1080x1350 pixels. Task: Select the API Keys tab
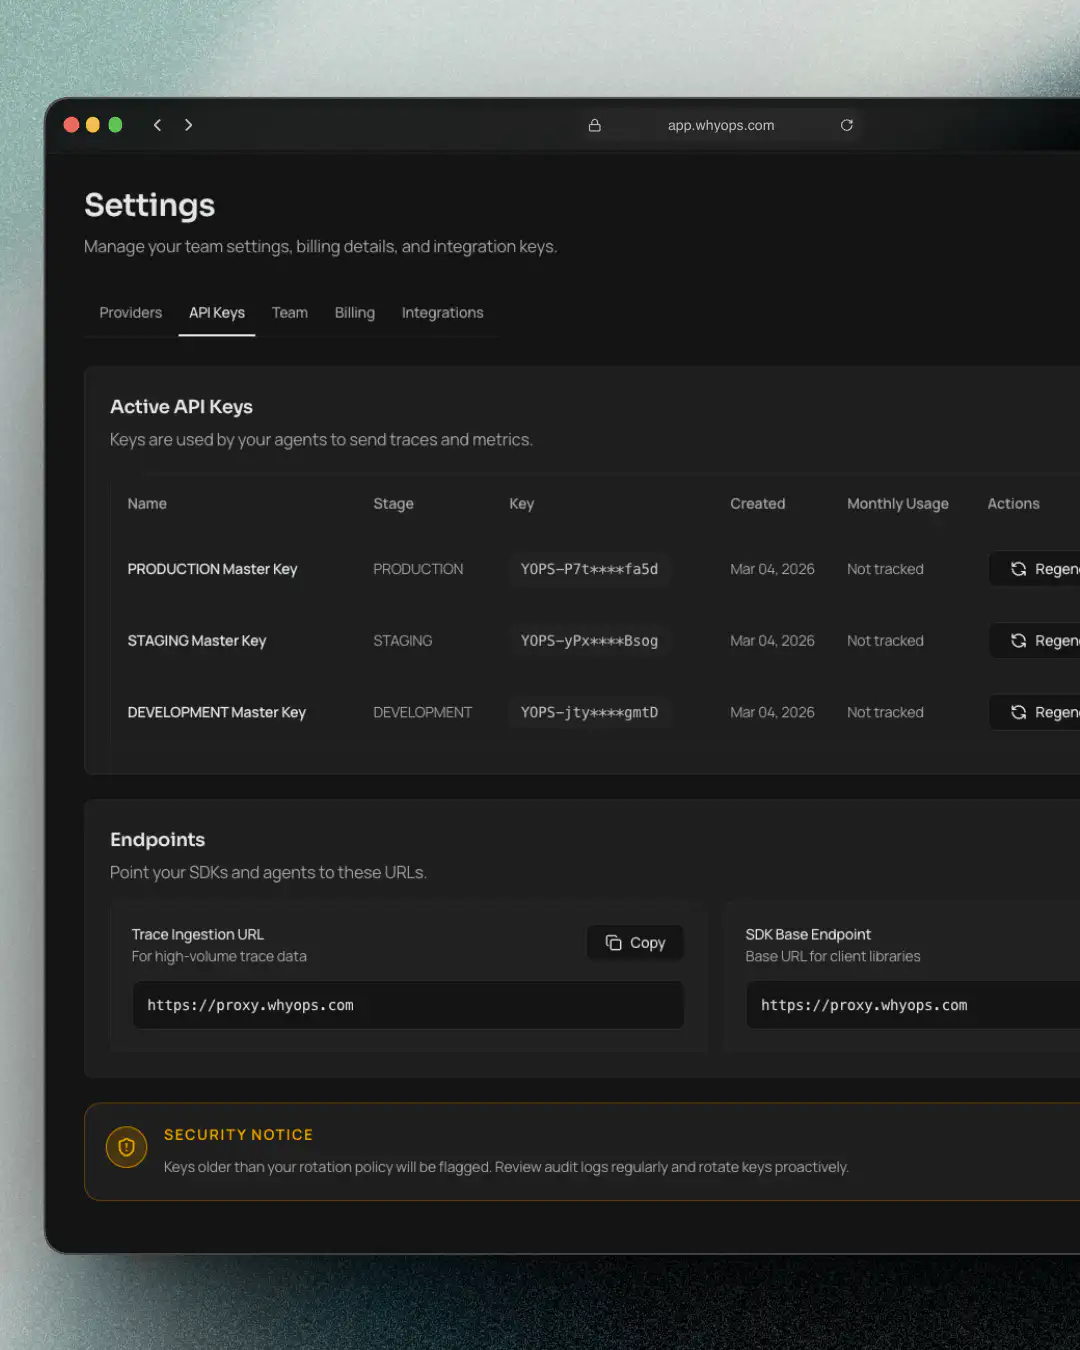(x=217, y=313)
